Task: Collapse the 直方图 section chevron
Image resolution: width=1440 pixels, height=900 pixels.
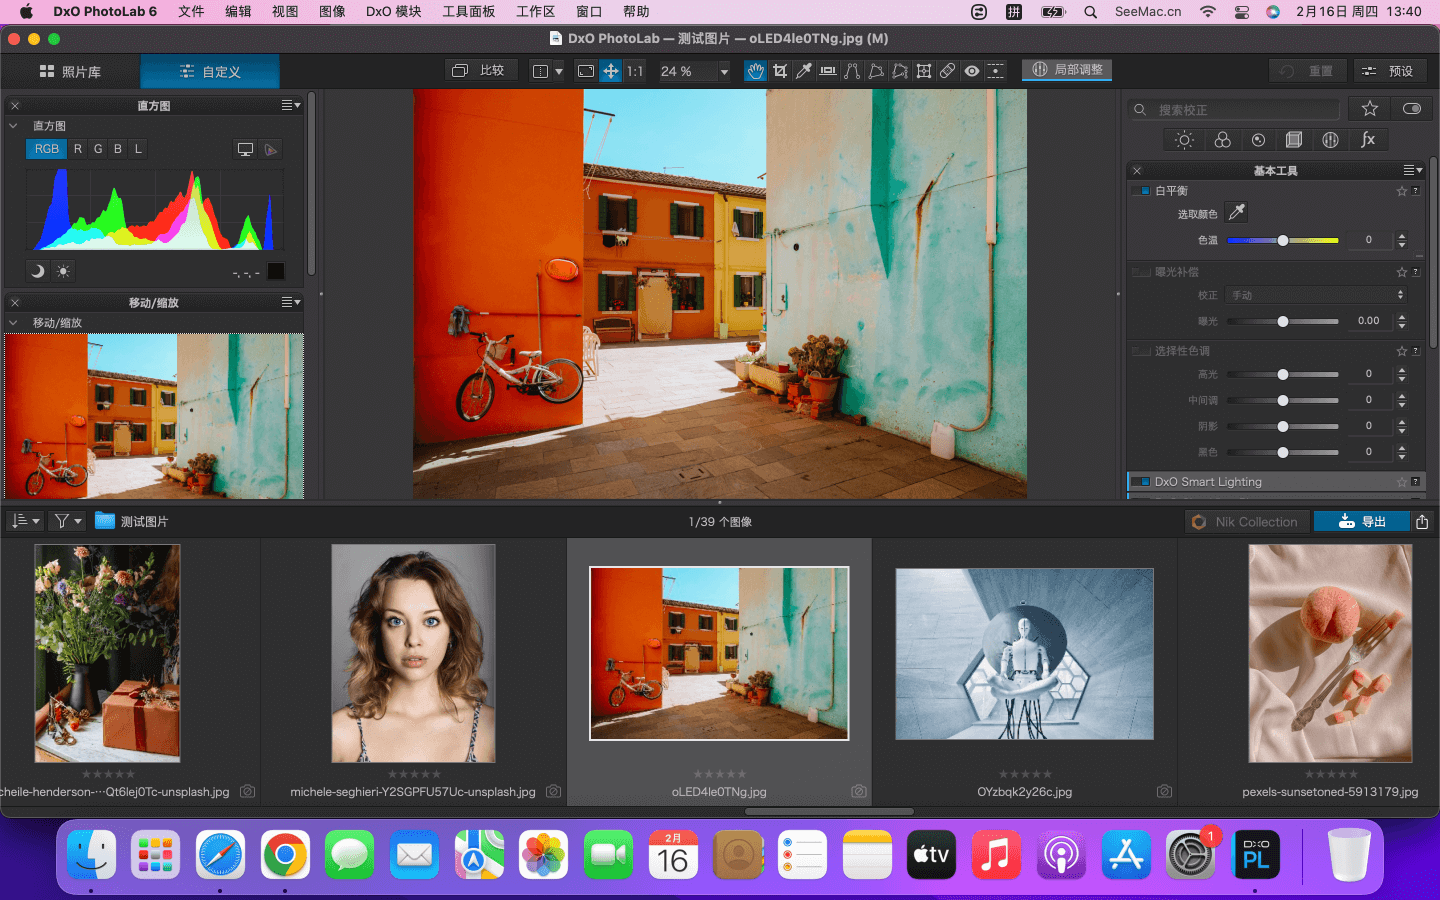Action: pos(14,126)
